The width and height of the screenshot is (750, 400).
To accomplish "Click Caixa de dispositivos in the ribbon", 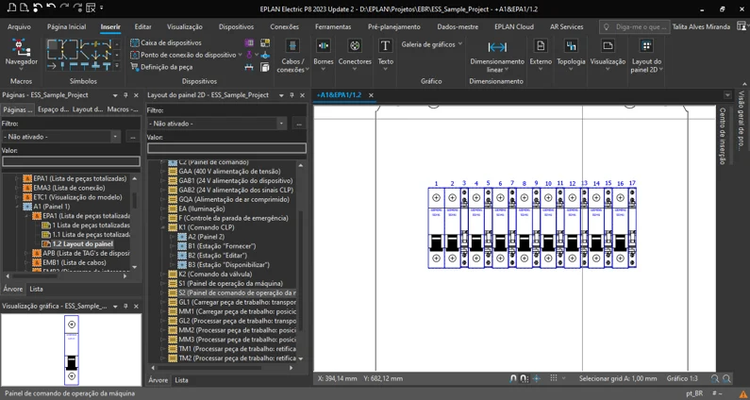I will tap(166, 43).
